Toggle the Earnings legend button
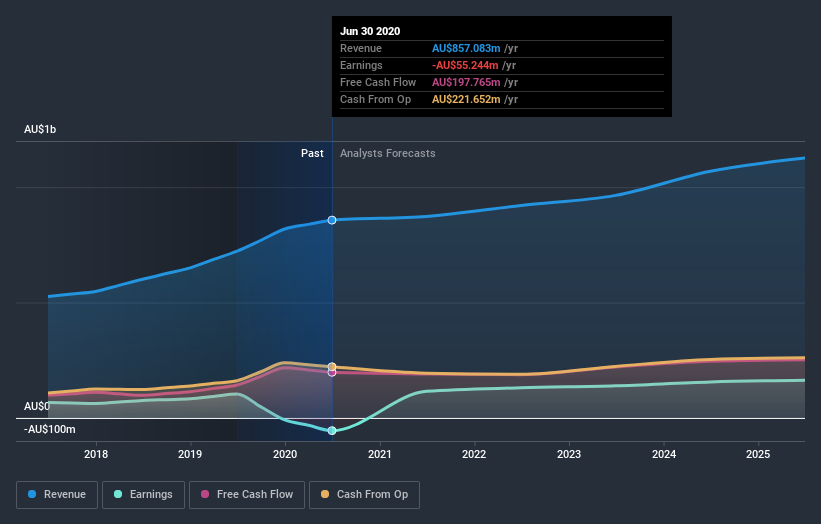821x524 pixels. point(143,495)
